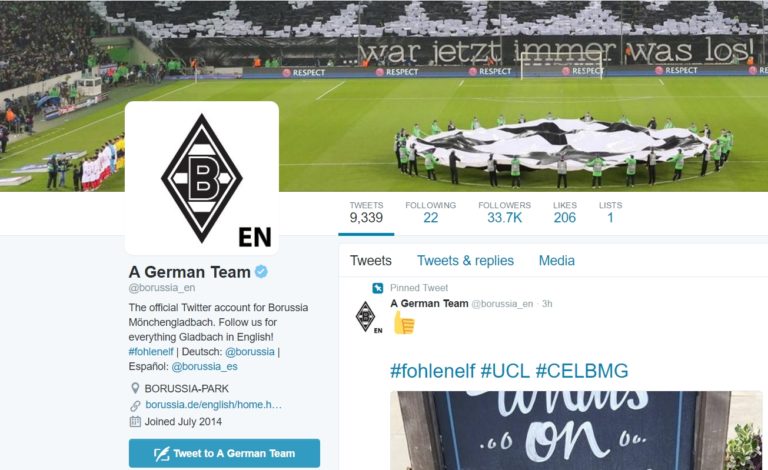Viewport: 768px width, 470px height.
Task: Show the 33.7K Followers list
Action: tap(504, 212)
